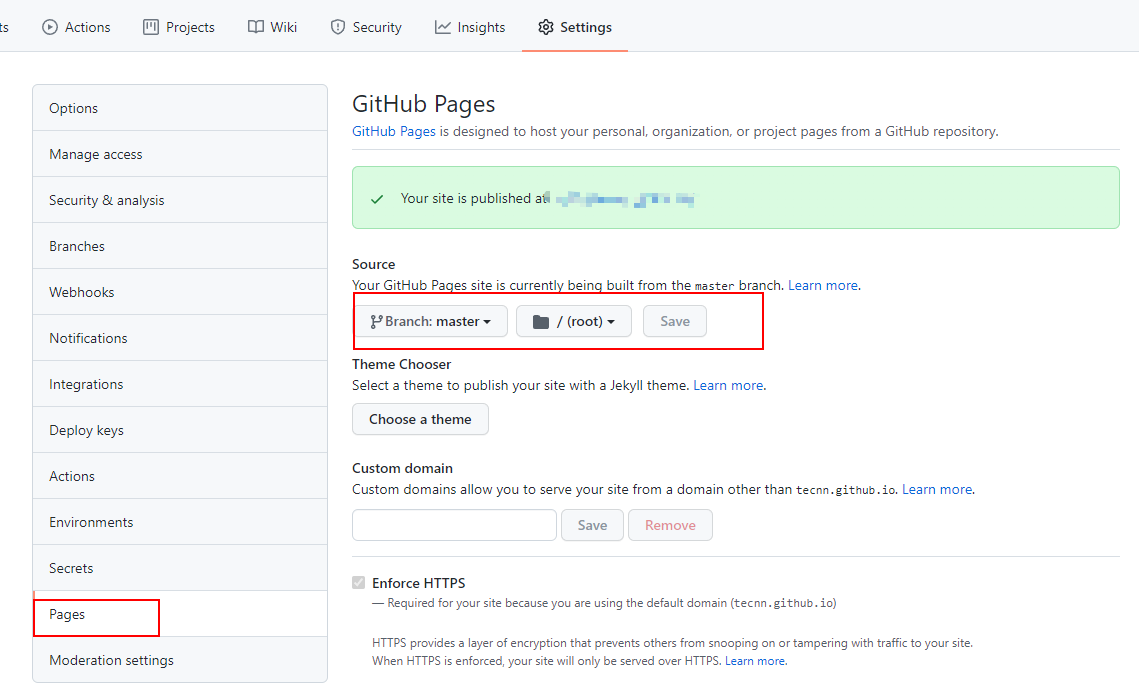Open Deploy keys settings

pyautogui.click(x=180, y=430)
